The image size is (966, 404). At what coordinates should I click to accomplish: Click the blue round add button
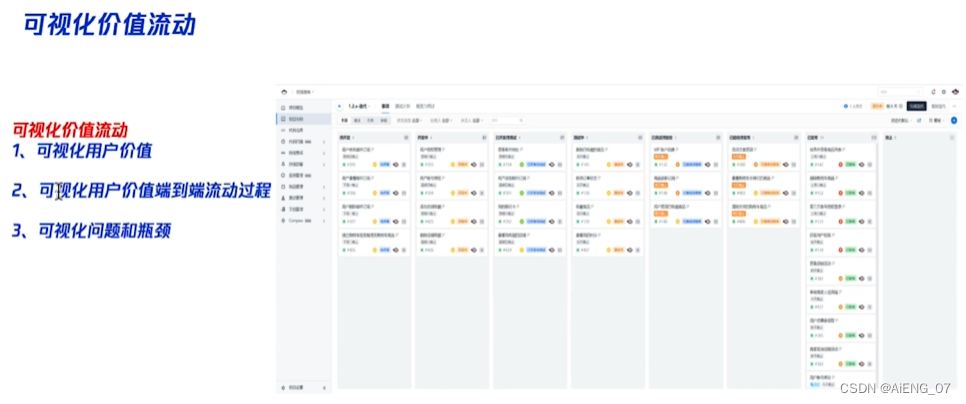tap(954, 120)
